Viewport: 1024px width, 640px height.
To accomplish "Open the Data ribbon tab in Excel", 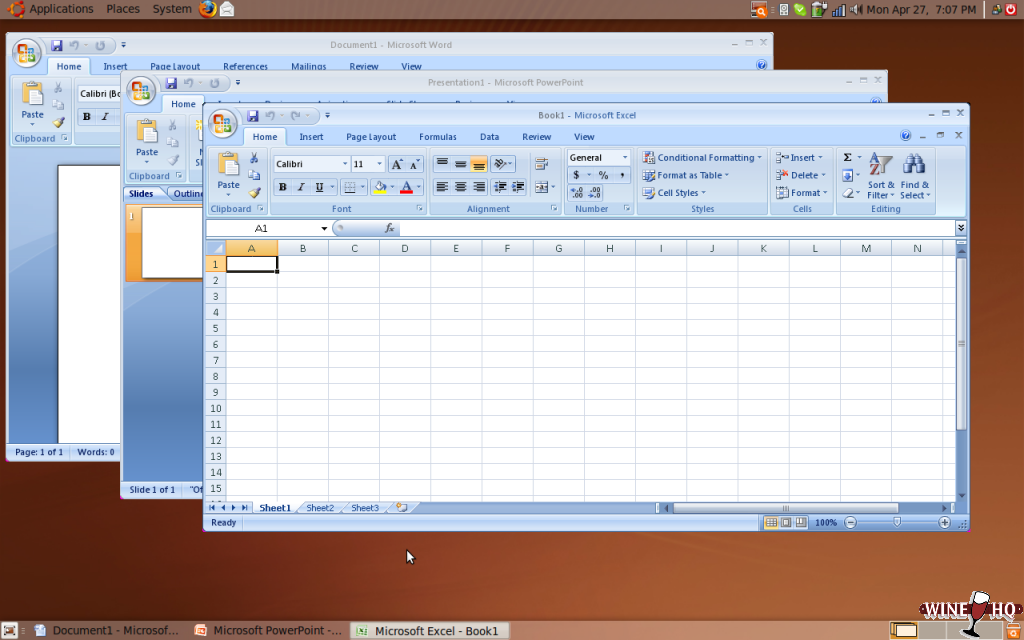I will pos(489,136).
